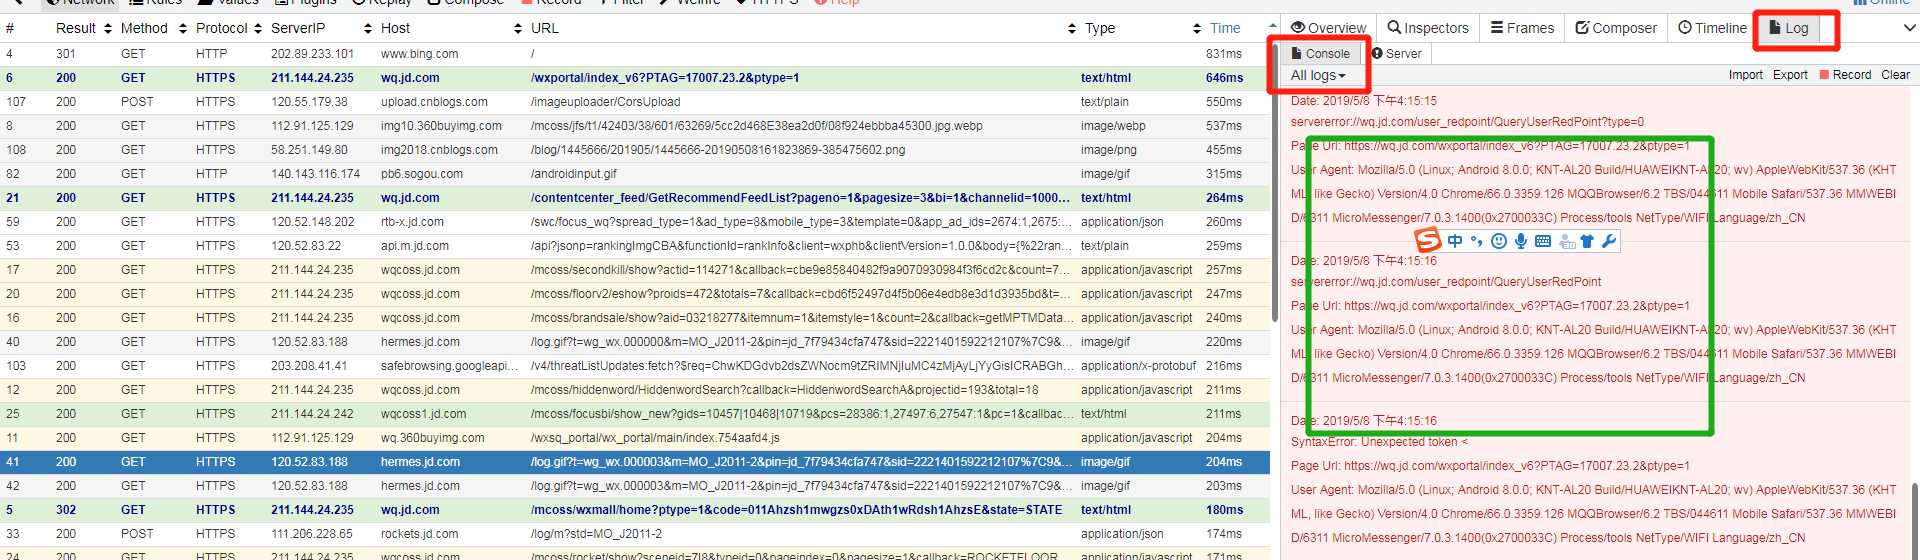The image size is (1920, 560).
Task: Open the Overview tab
Action: [1328, 28]
